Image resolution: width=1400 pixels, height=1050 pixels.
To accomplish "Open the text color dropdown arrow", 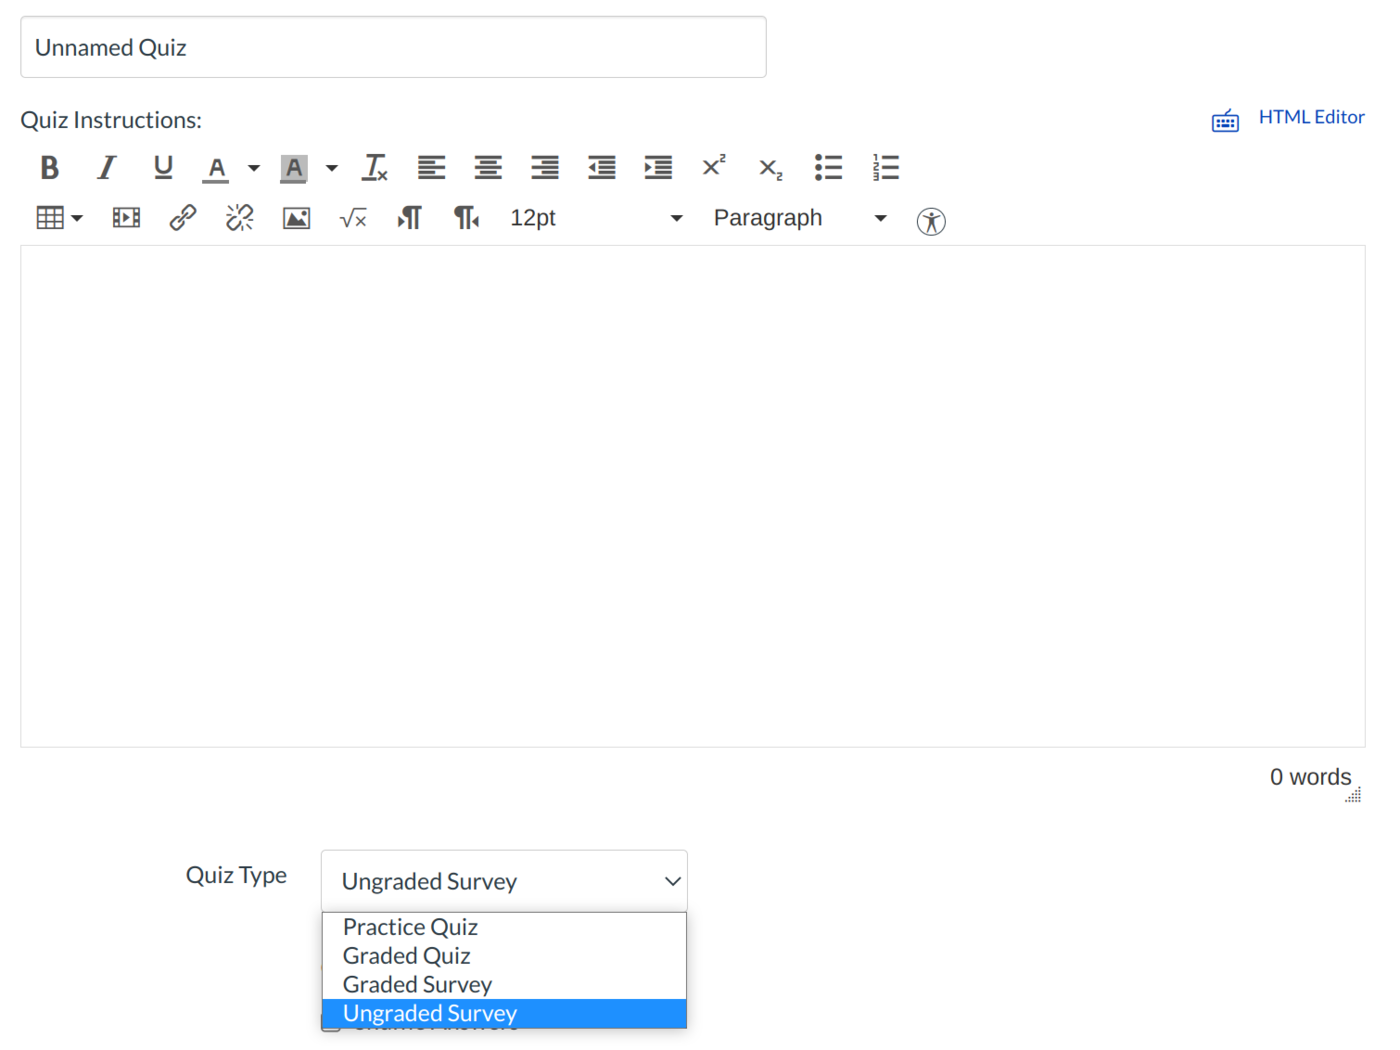I will click(x=254, y=168).
